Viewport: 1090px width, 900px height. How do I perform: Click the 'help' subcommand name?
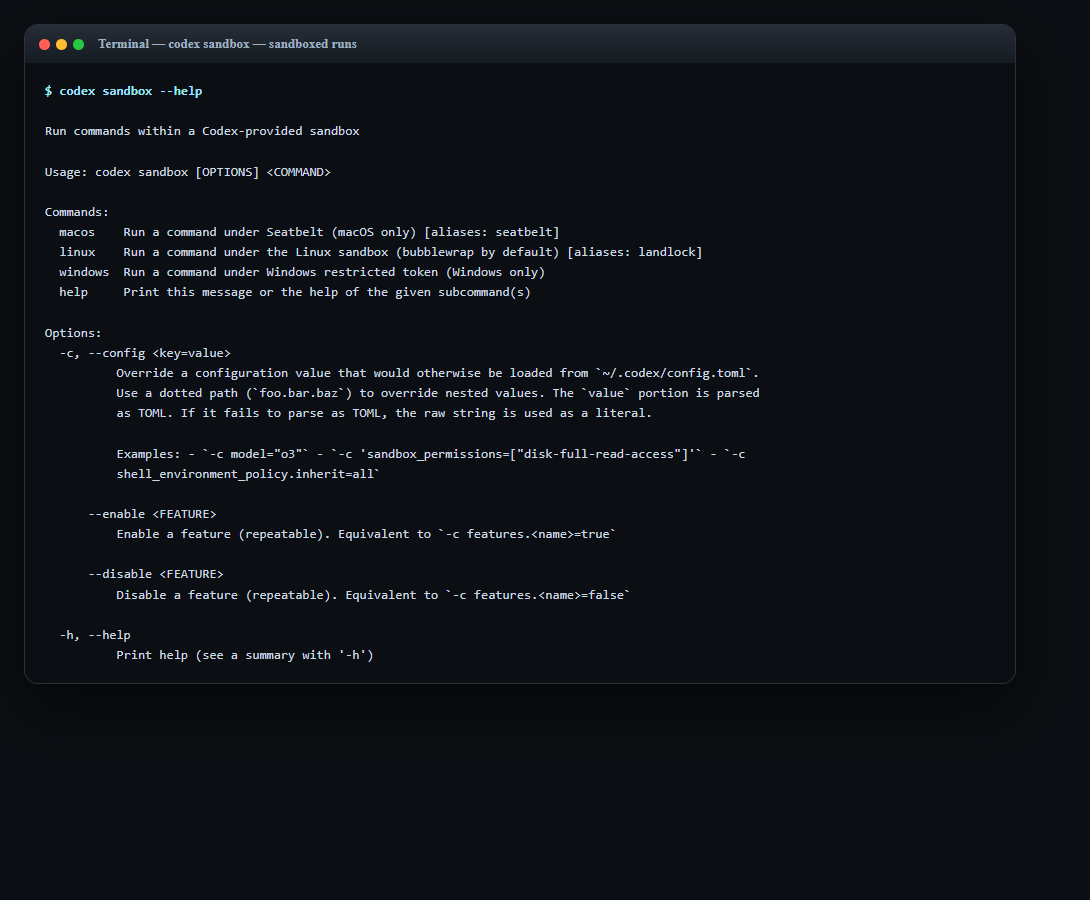tap(74, 293)
